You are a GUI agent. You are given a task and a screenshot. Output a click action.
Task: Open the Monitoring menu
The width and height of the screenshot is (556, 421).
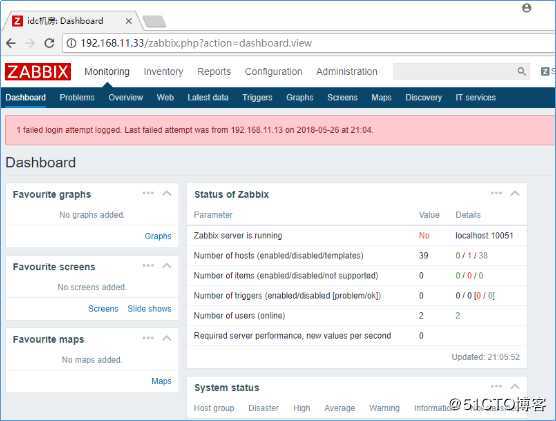[x=107, y=72]
